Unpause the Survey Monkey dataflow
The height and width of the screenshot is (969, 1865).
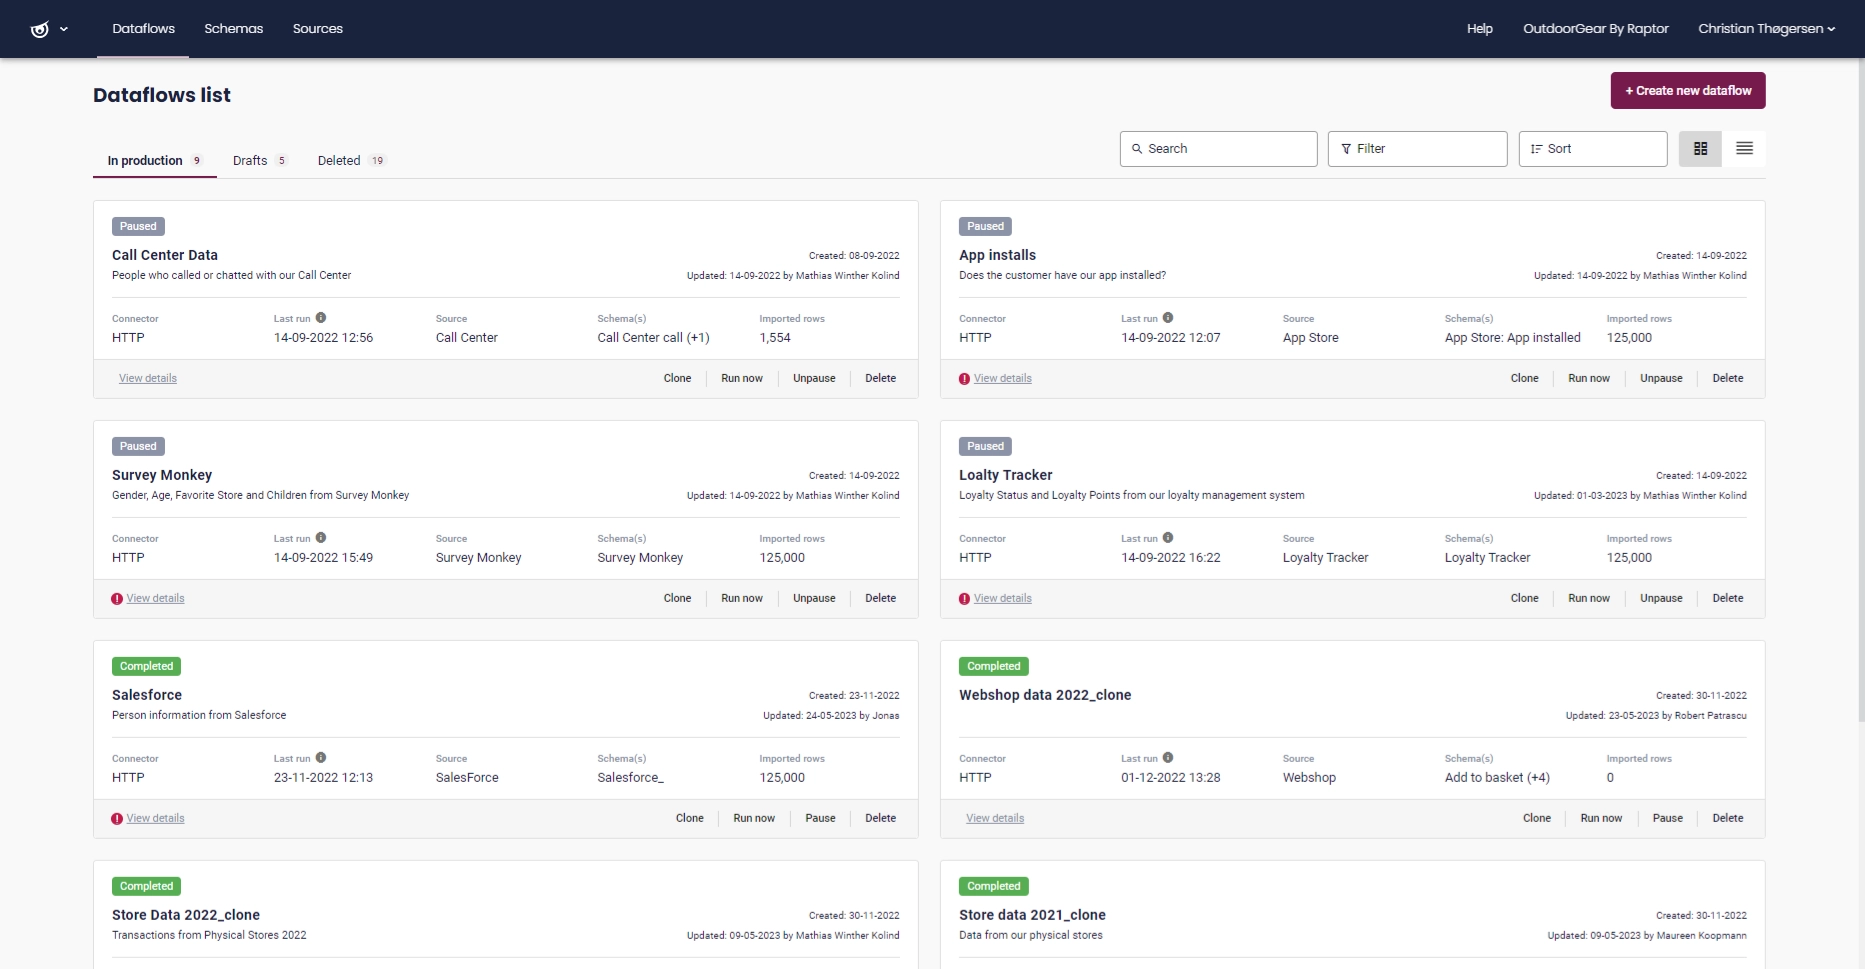click(814, 599)
